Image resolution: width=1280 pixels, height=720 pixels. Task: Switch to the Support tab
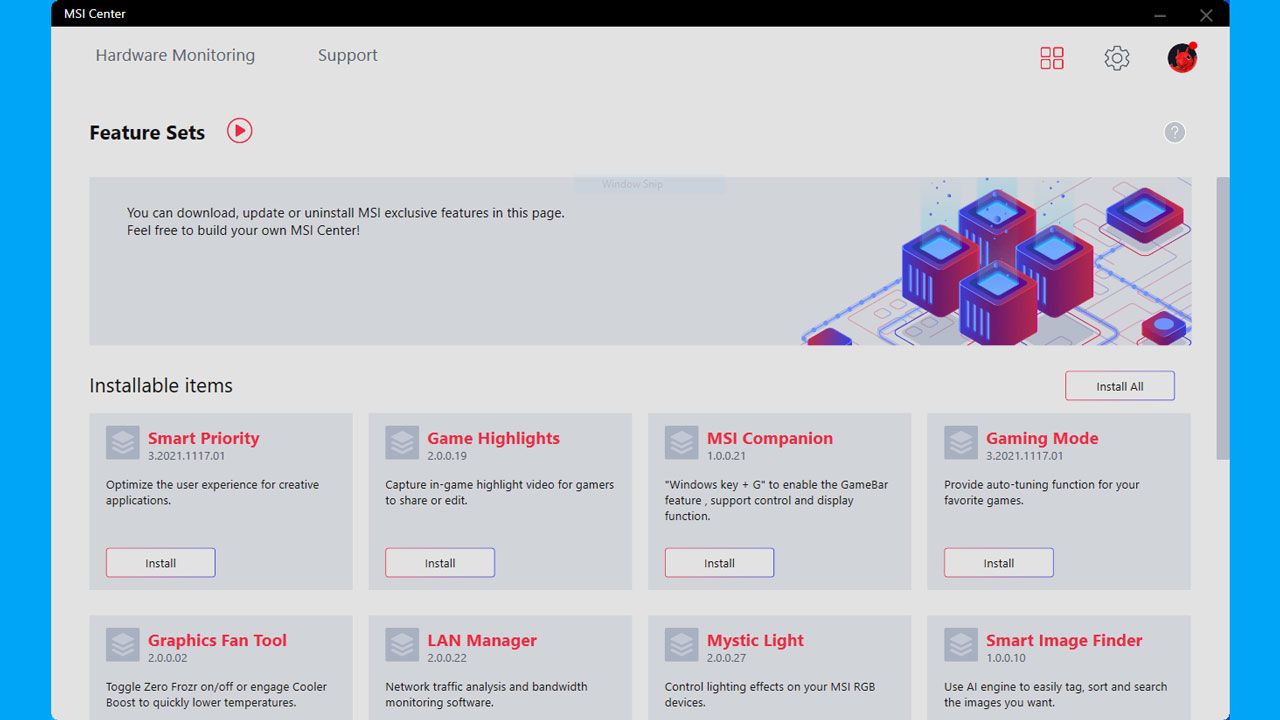[348, 56]
